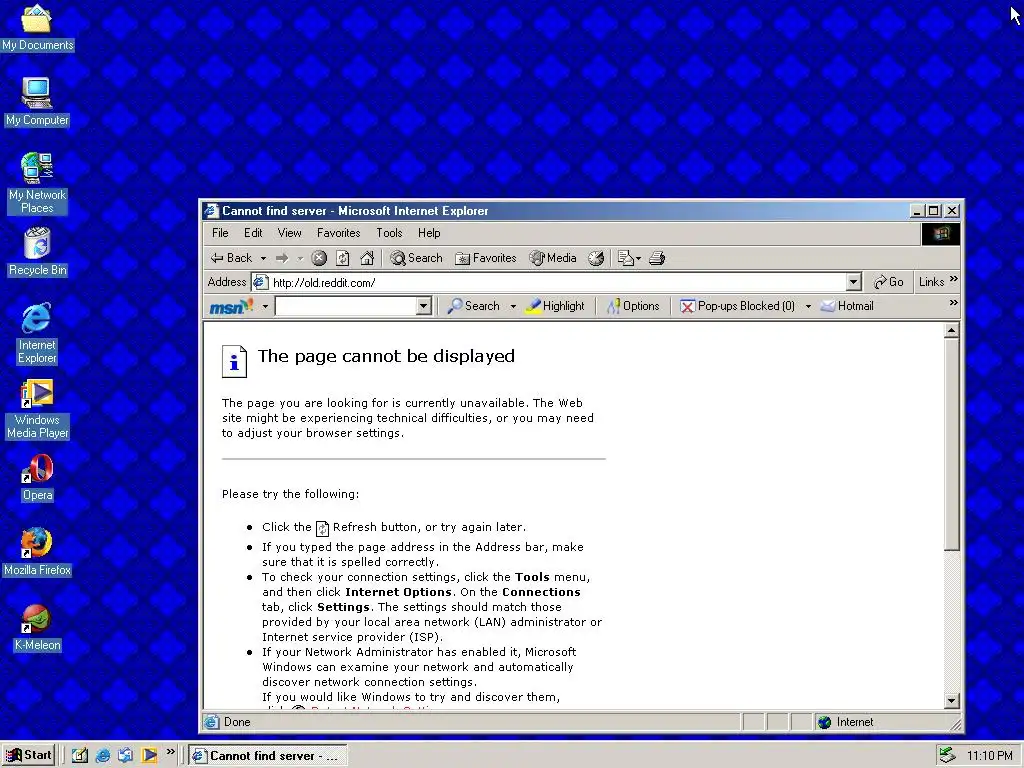Expand the Edit toolbar button dropdown
This screenshot has height=768, width=1024.
click(638, 259)
